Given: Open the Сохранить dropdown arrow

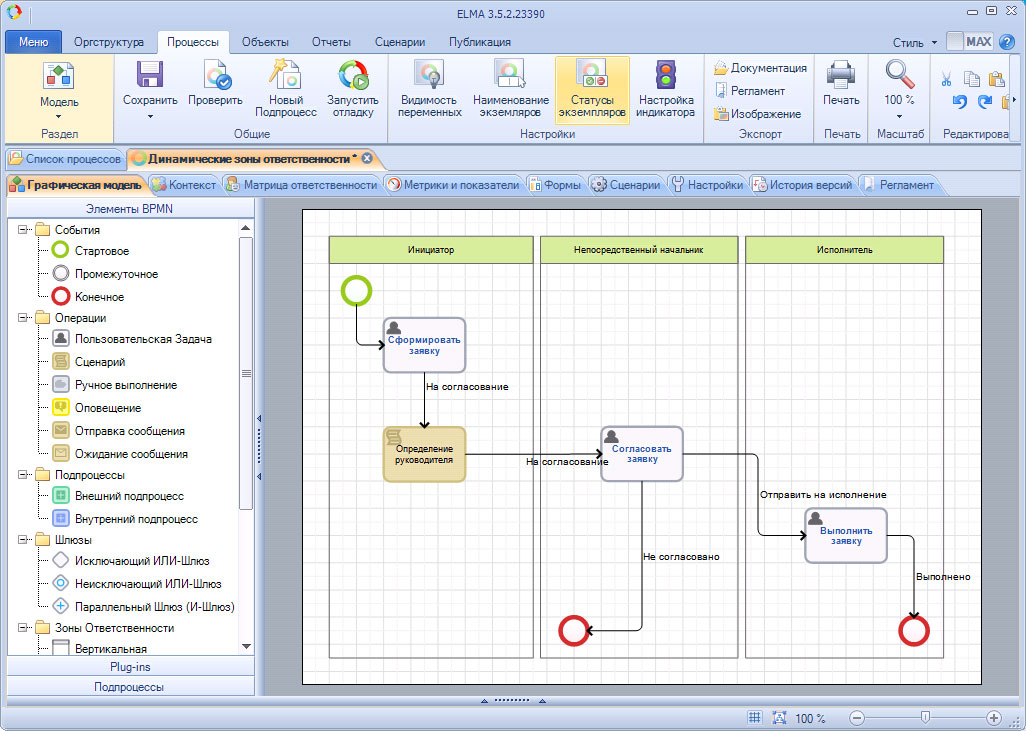Looking at the screenshot, I should (150, 116).
